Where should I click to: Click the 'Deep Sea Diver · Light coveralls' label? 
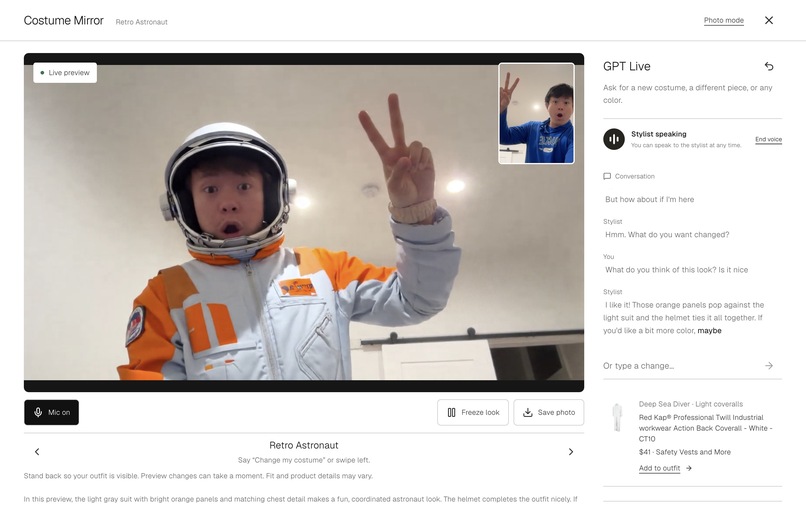point(690,404)
